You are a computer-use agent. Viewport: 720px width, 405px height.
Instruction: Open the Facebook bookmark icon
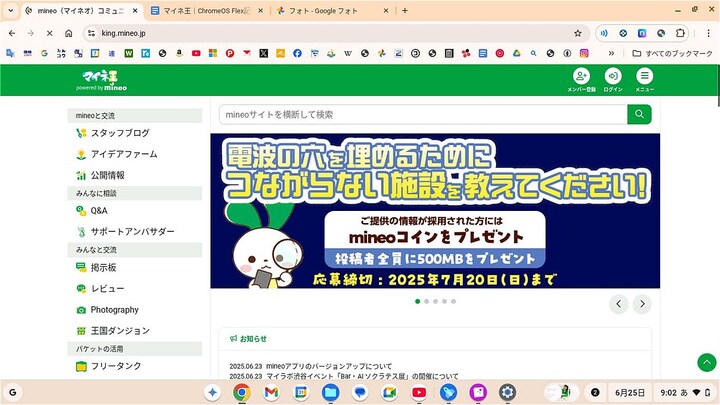(297, 53)
